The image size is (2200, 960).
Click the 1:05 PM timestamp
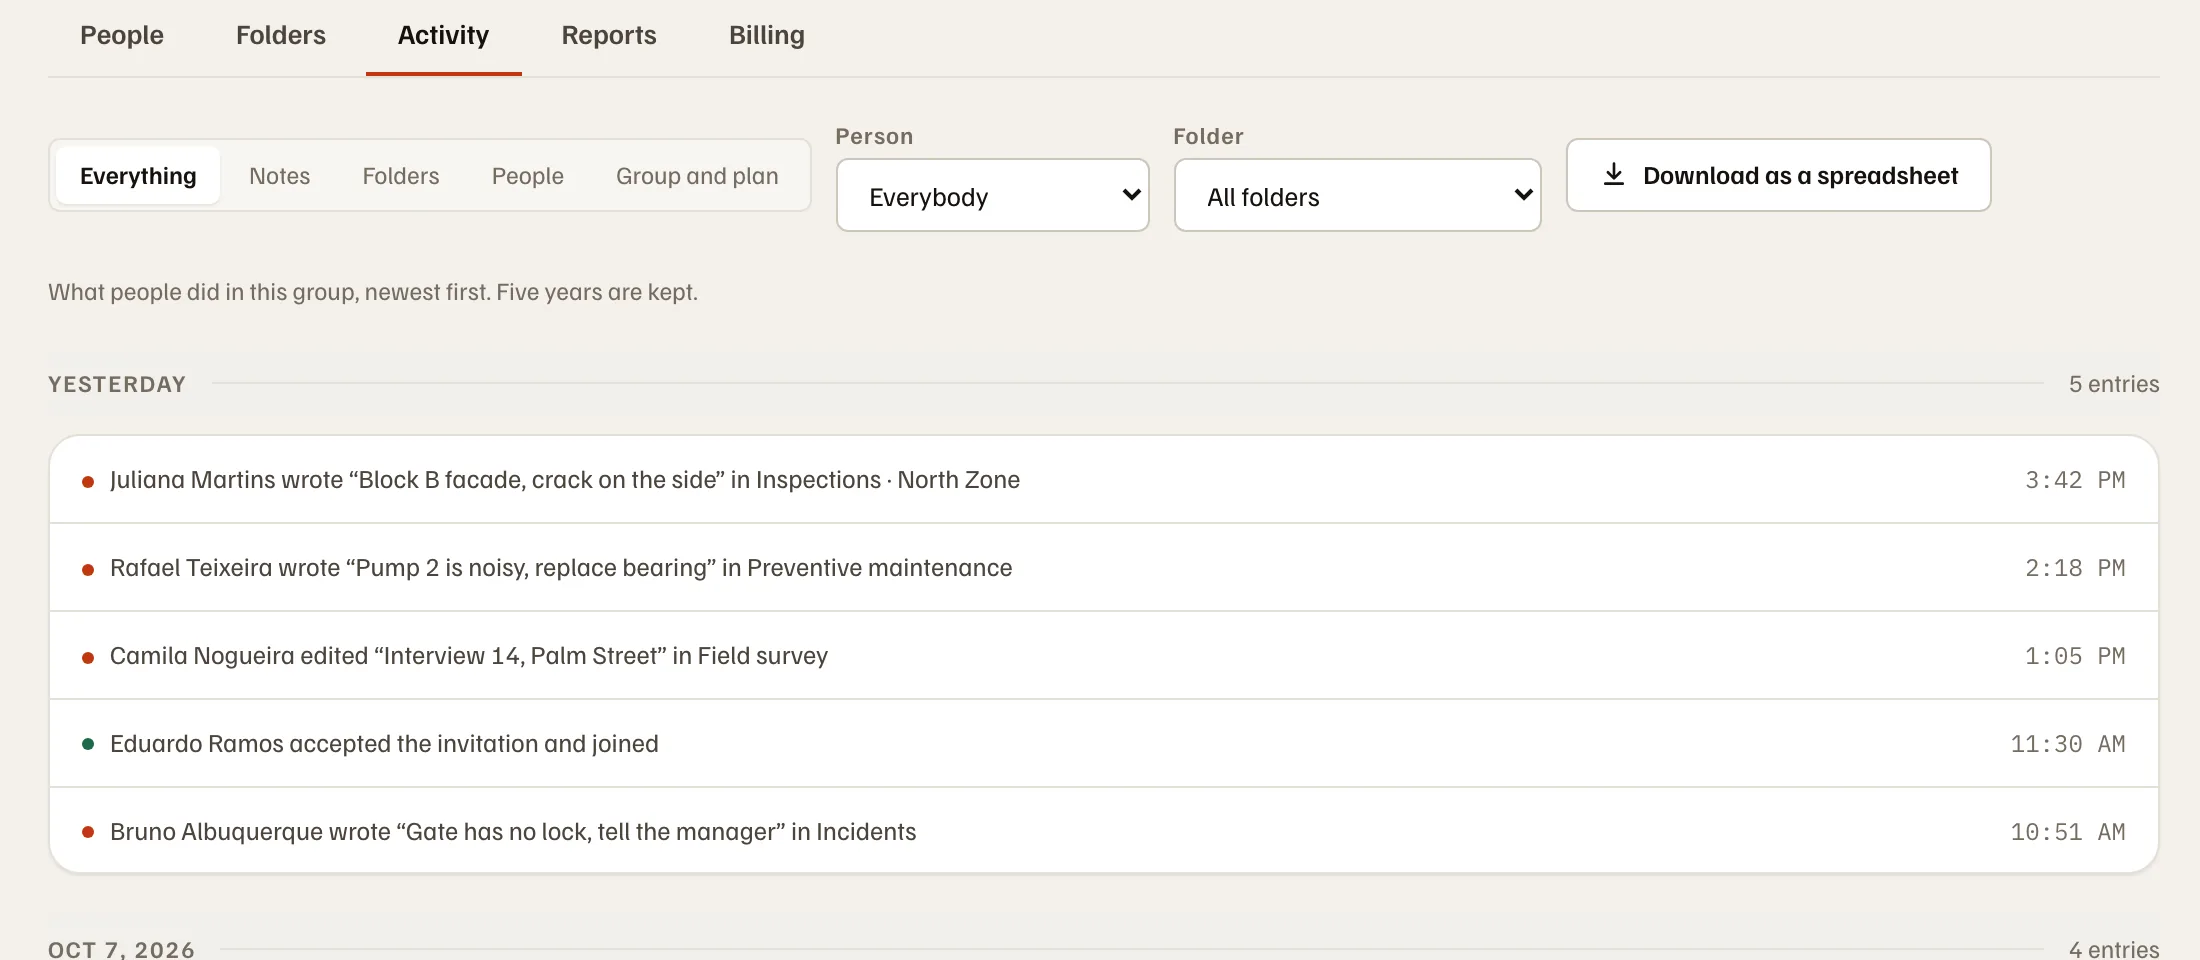(x=2075, y=656)
